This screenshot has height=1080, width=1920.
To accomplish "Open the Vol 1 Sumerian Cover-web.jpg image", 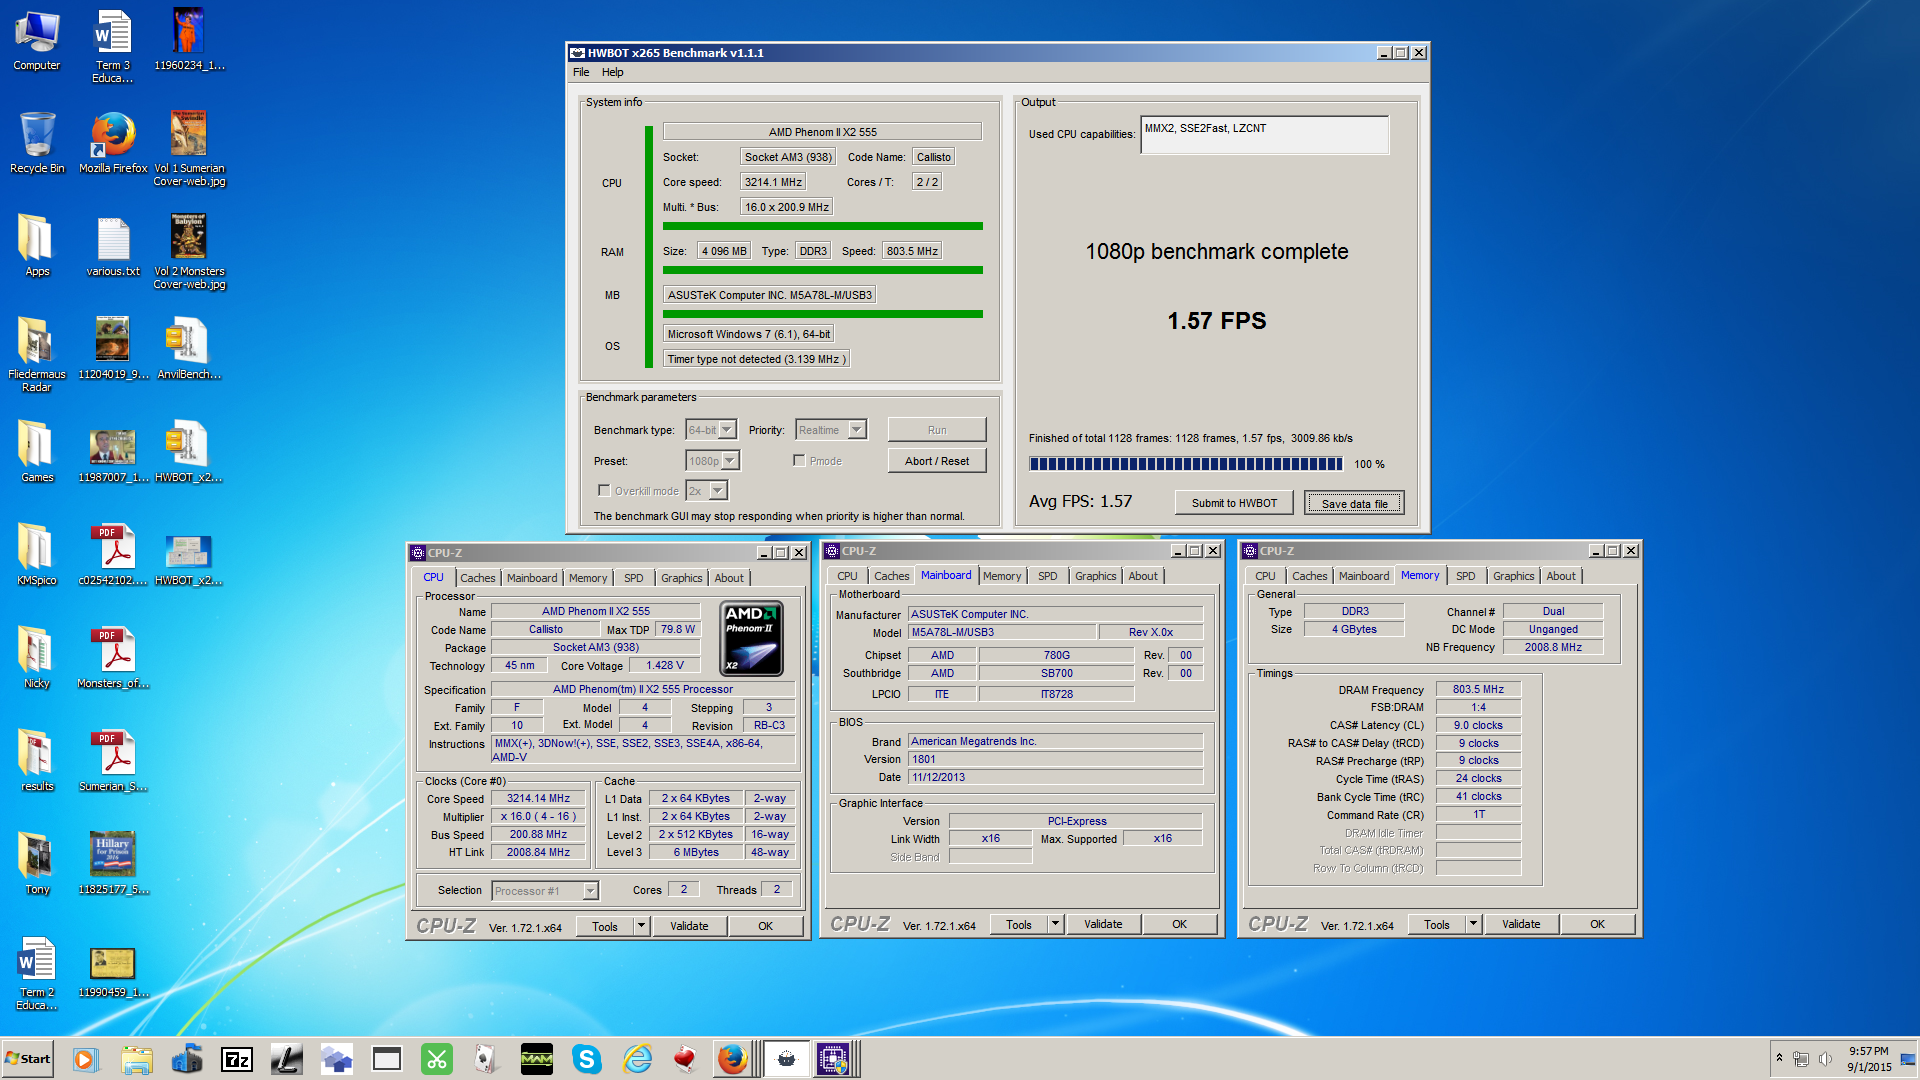I will (x=189, y=148).
